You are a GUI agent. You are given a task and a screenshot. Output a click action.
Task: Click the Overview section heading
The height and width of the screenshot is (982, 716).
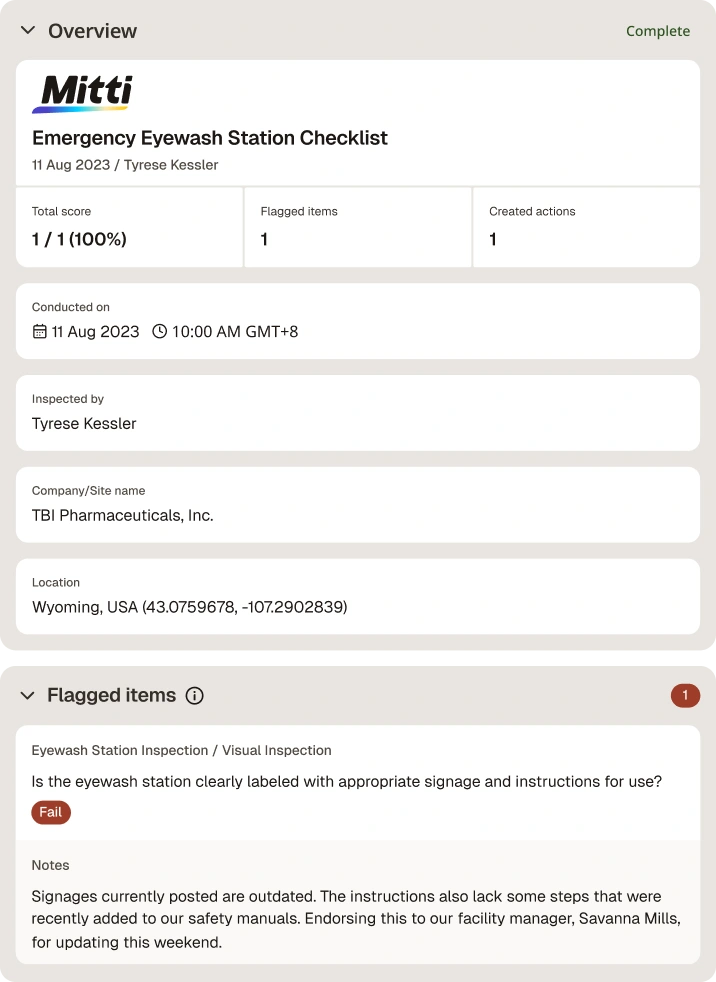click(92, 31)
